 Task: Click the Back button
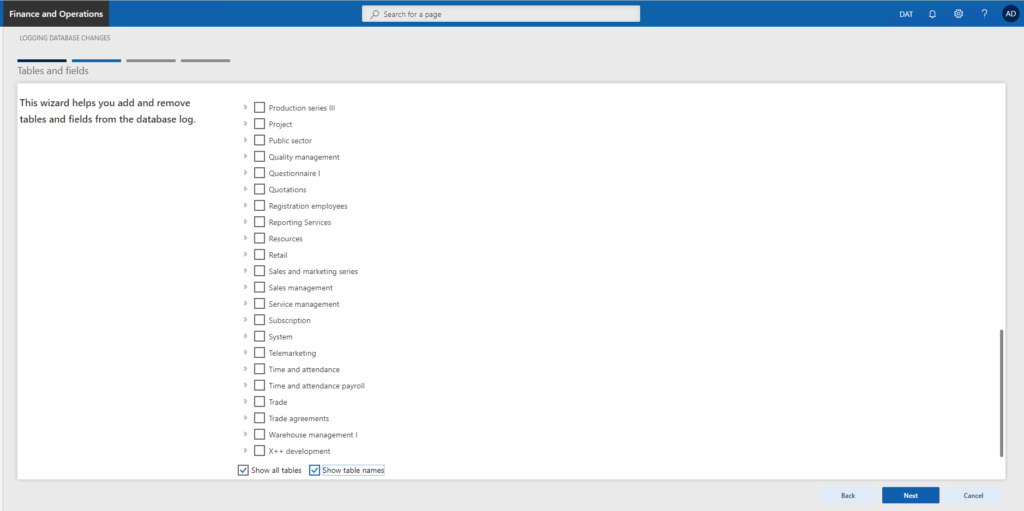[848, 495]
